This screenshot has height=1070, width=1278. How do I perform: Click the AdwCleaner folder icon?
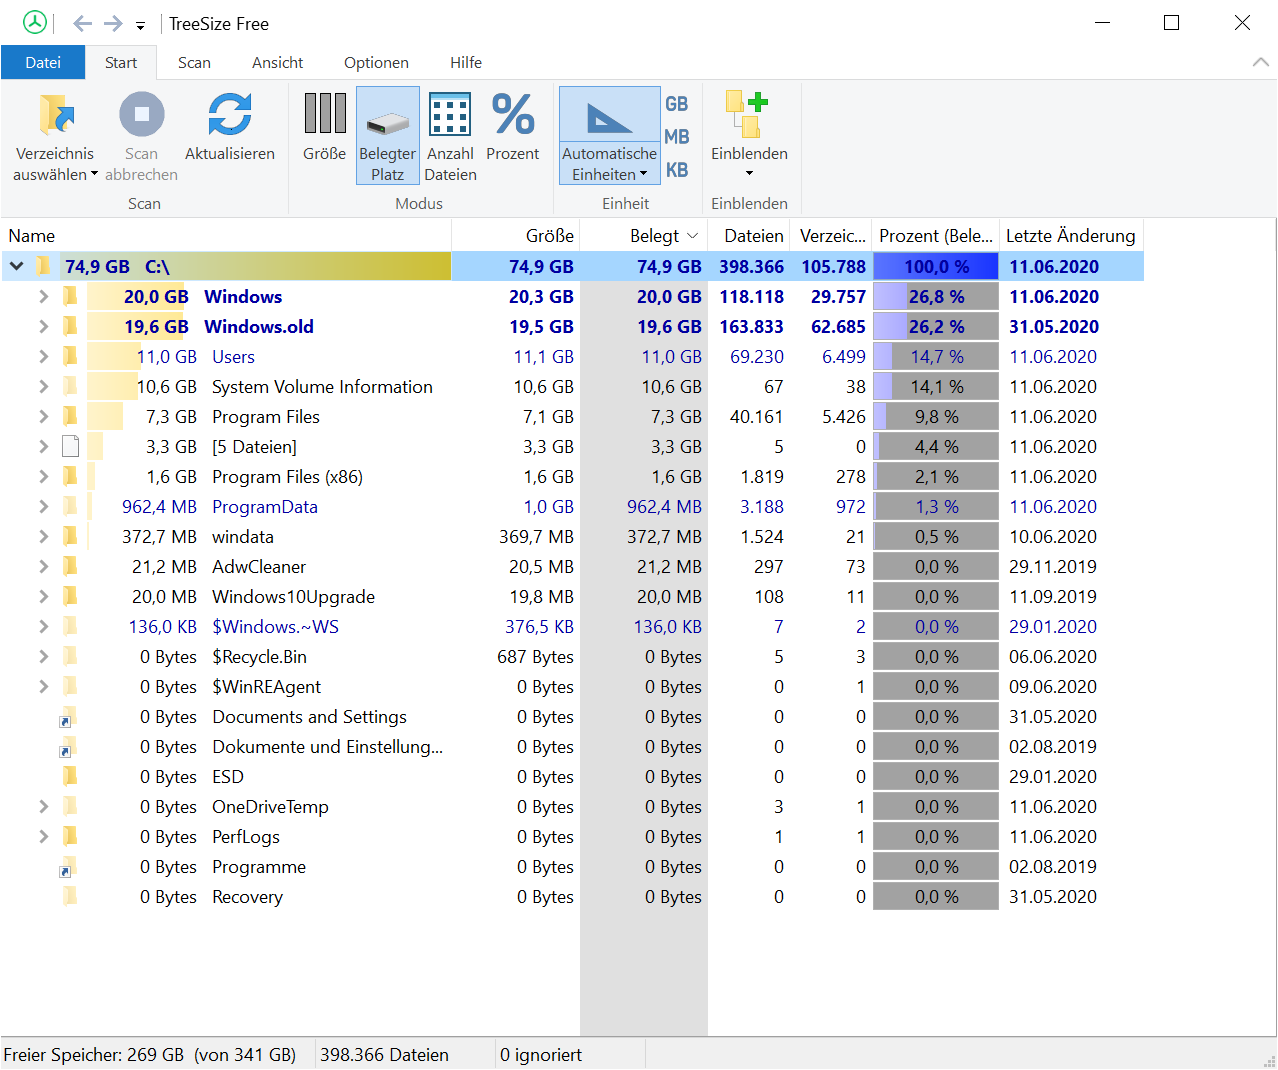(70, 566)
